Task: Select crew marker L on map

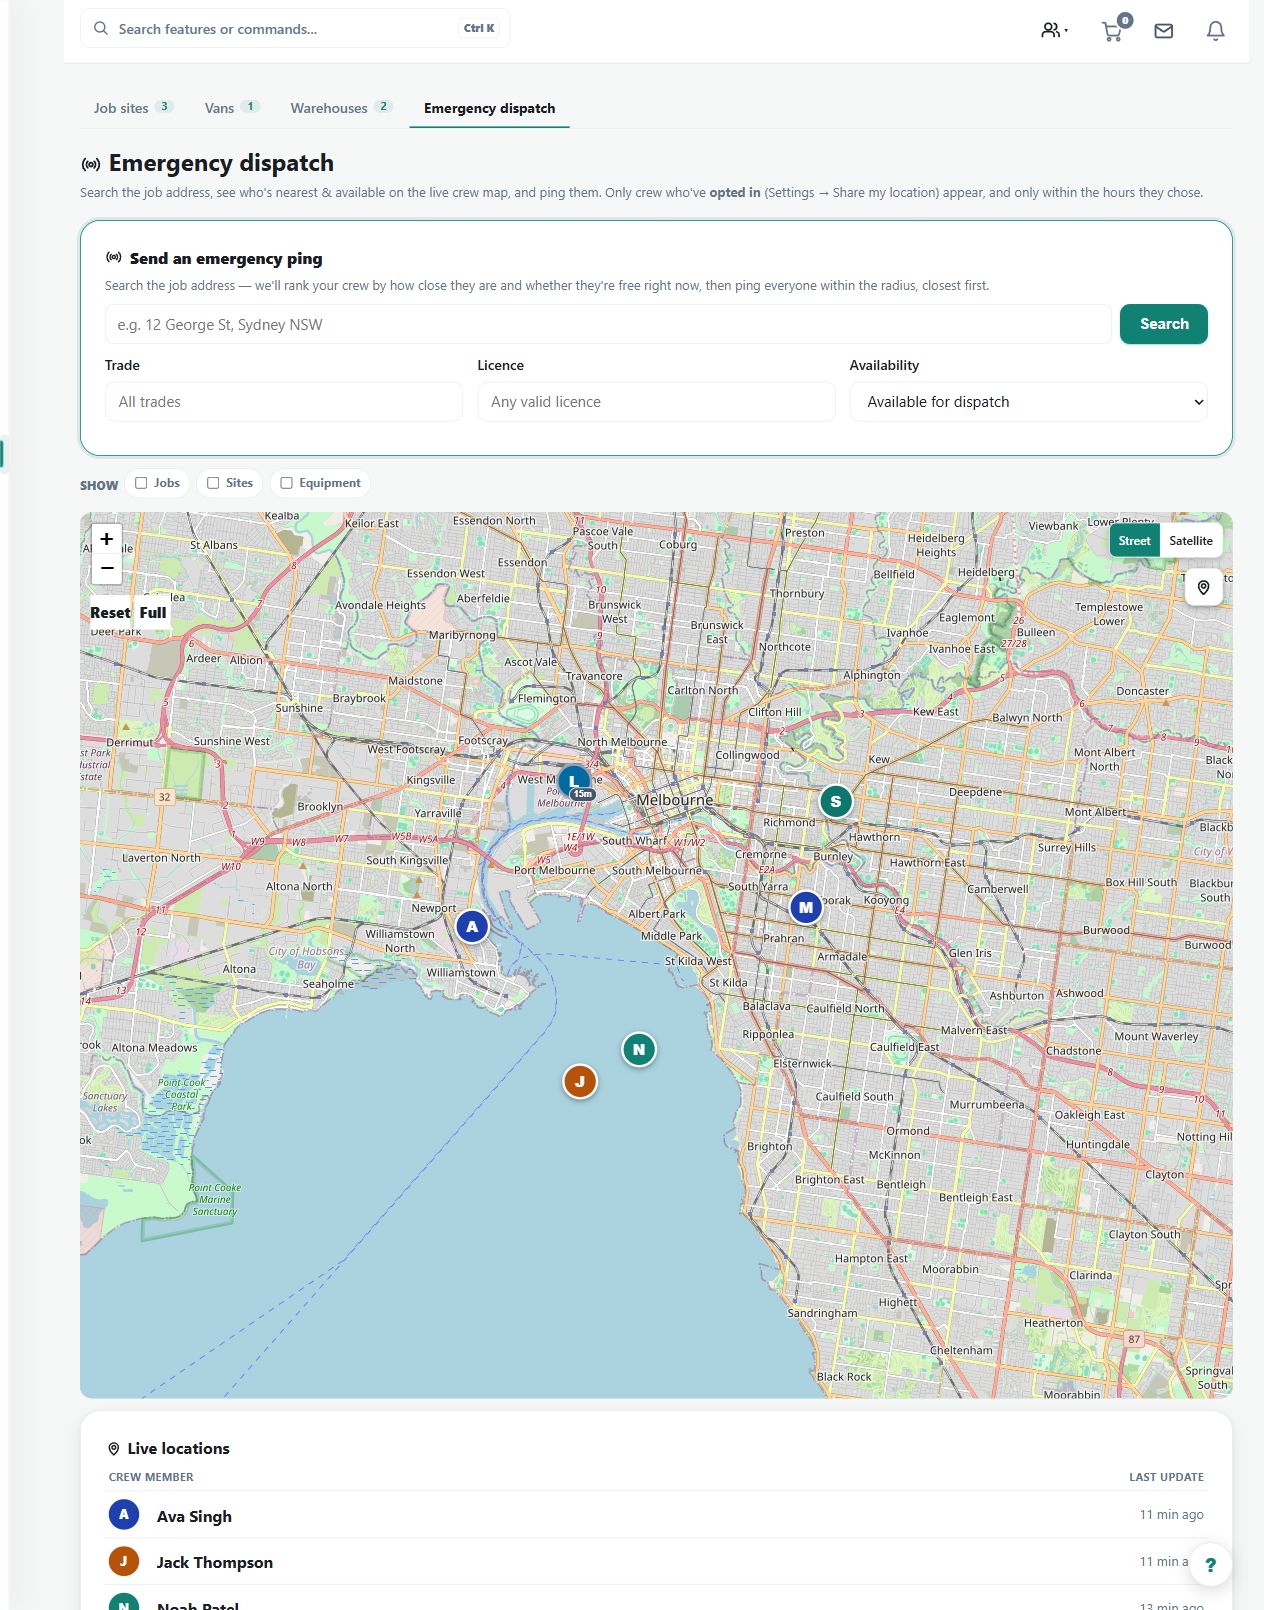Action: click(x=573, y=781)
